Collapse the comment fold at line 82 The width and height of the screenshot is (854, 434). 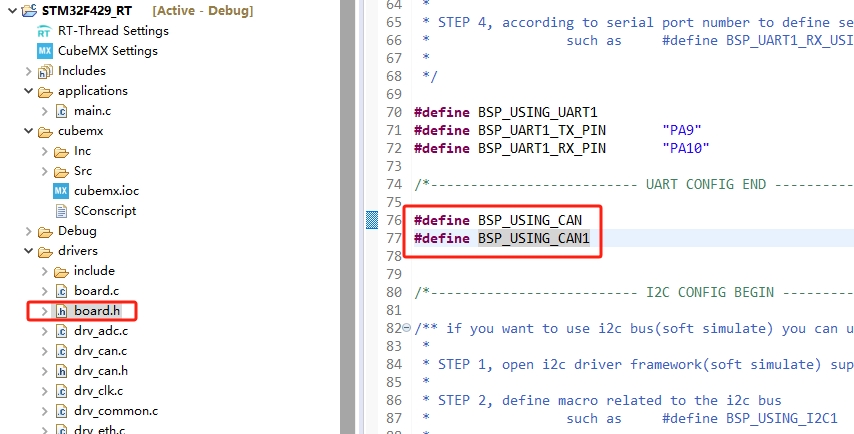pyautogui.click(x=406, y=328)
